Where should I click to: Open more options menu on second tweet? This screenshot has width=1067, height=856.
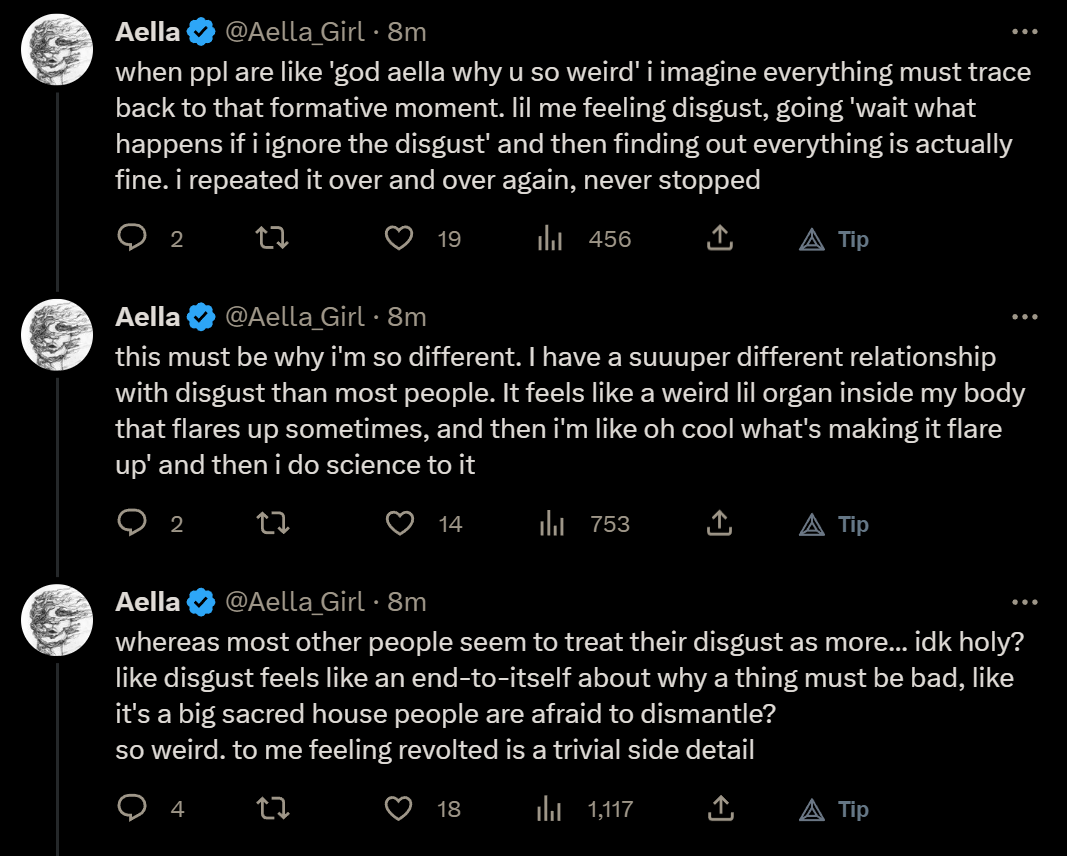coord(1025,316)
